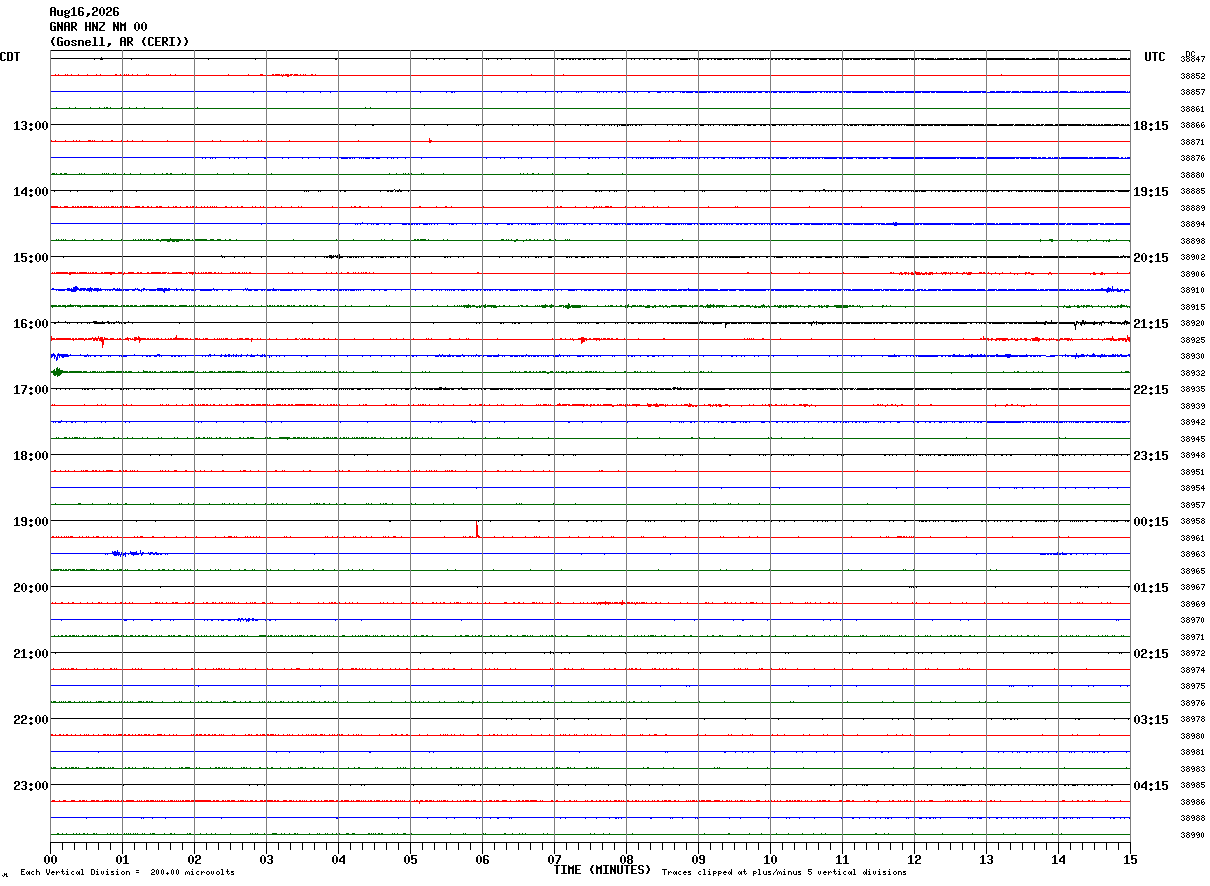Click the Aug16,2026 date text
The height and width of the screenshot is (886, 1210).
point(84,12)
